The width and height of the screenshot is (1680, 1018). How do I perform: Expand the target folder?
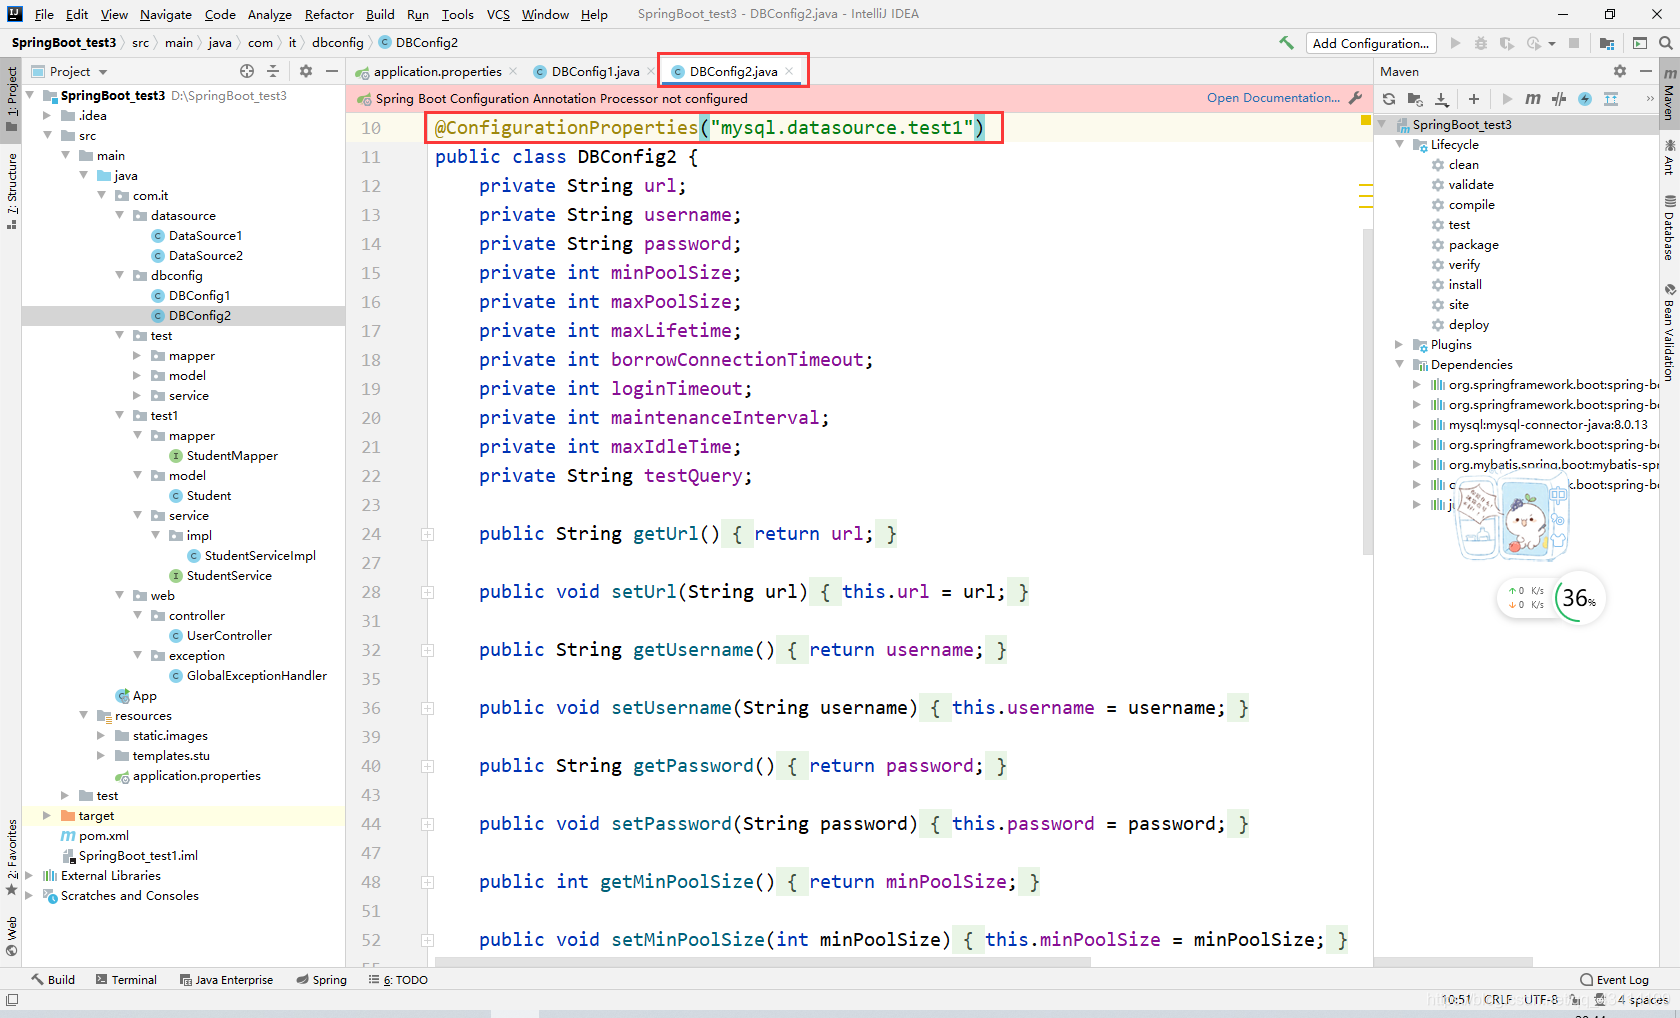(x=47, y=815)
